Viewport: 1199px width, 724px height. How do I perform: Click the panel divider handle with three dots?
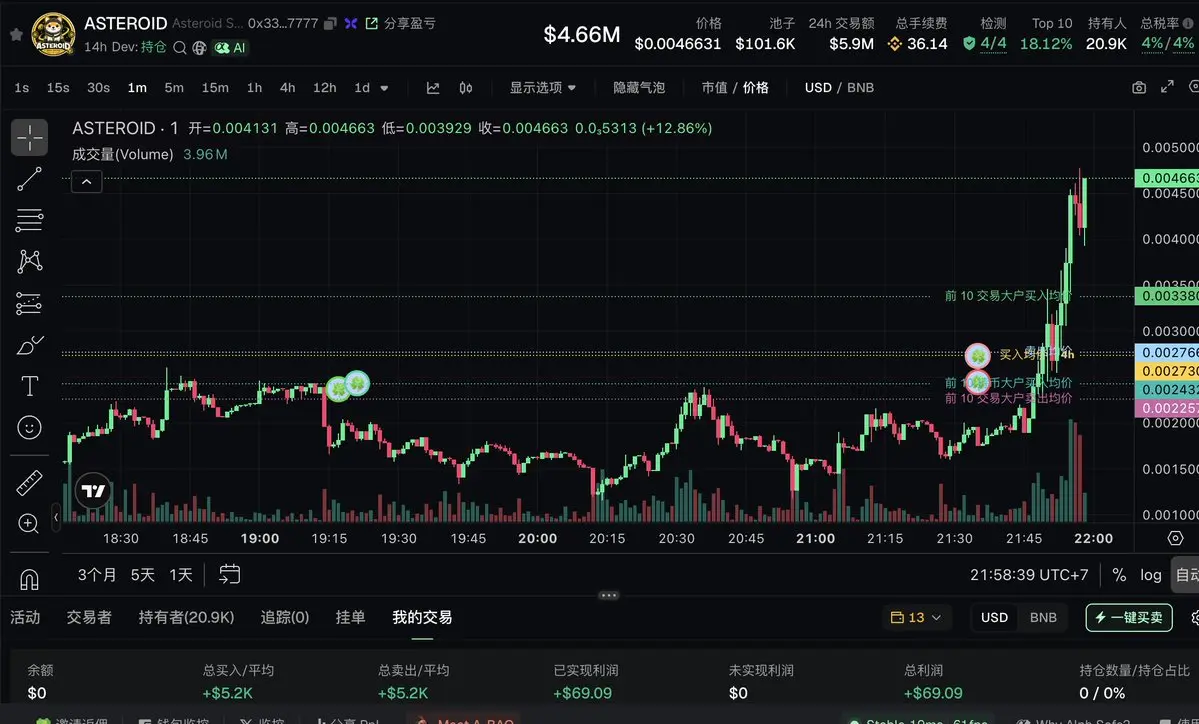pyautogui.click(x=609, y=595)
